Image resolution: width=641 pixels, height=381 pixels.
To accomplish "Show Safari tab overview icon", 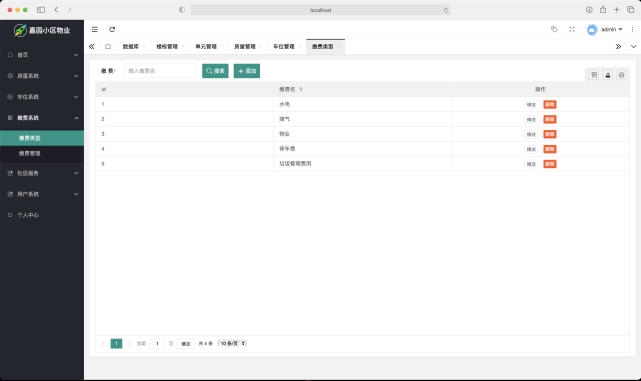I will pyautogui.click(x=630, y=9).
